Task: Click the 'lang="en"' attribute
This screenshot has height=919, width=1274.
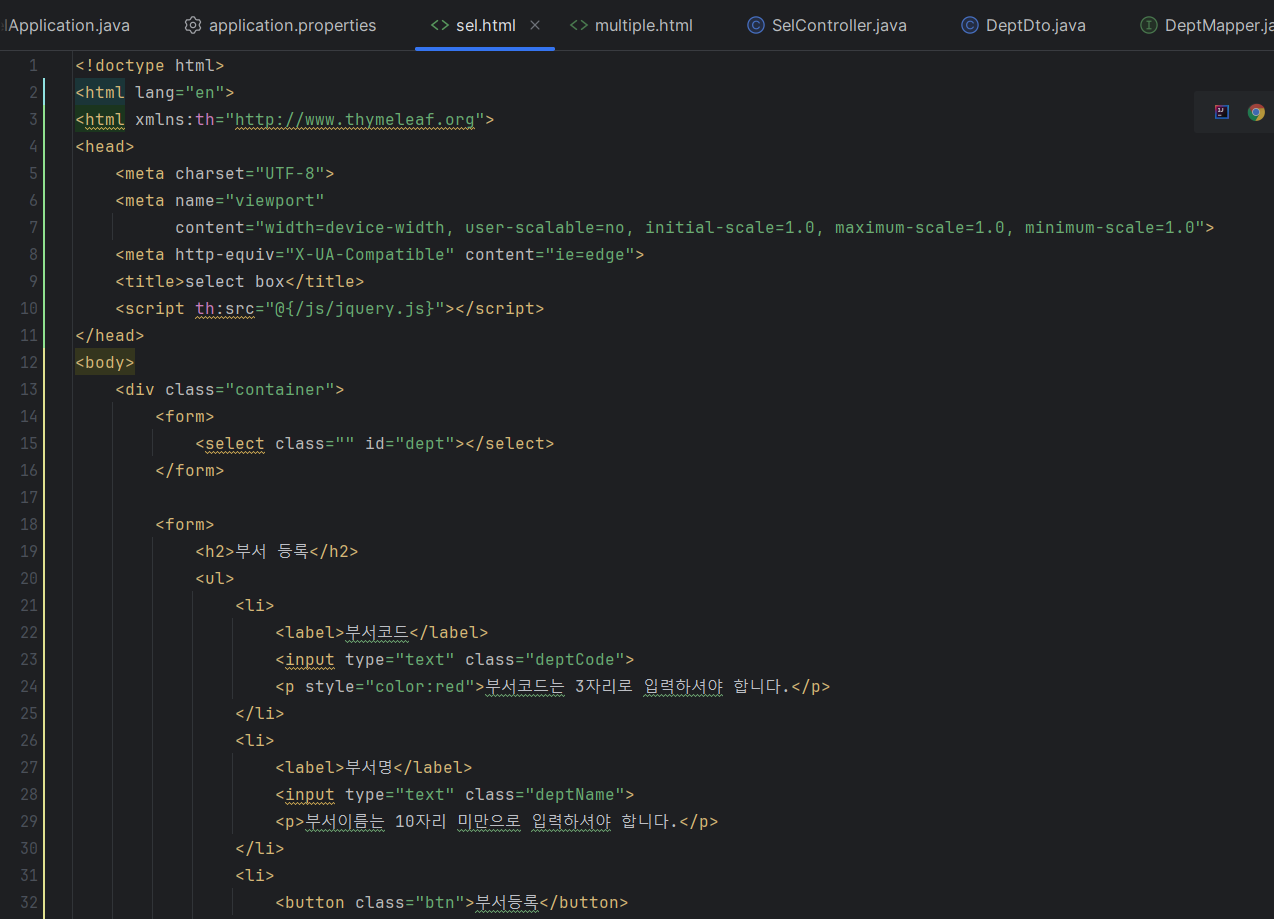Action: pos(180,93)
